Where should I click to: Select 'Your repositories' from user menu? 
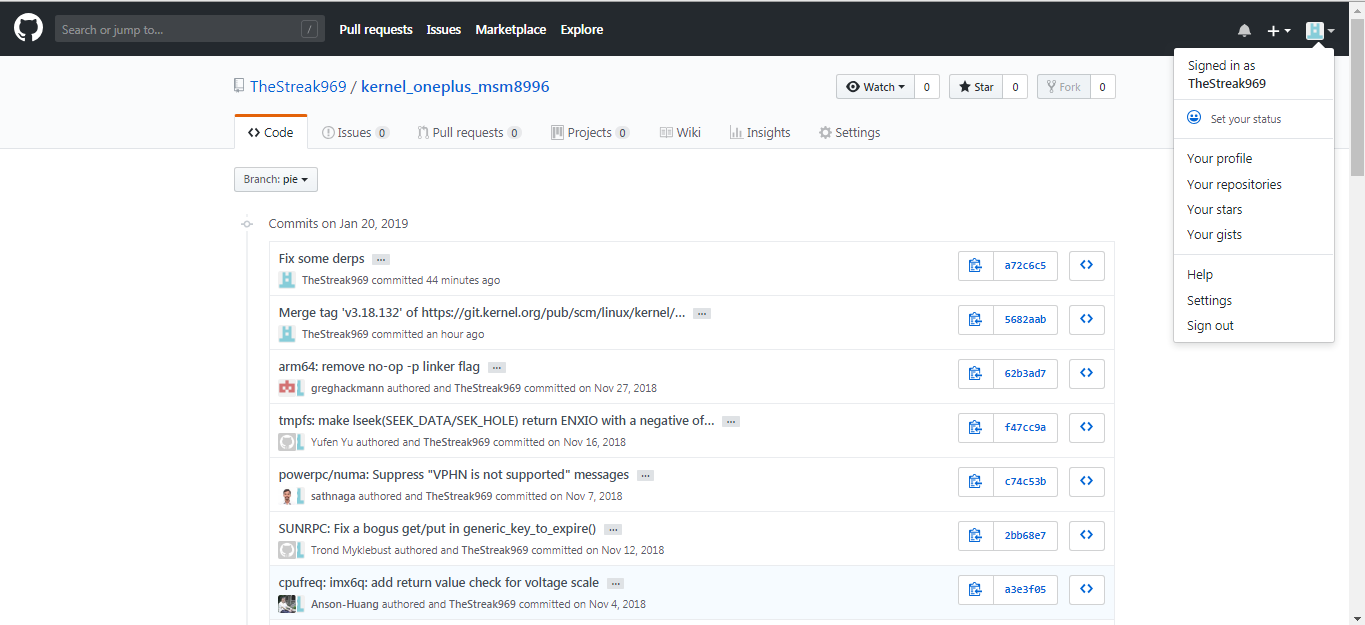coord(1234,184)
